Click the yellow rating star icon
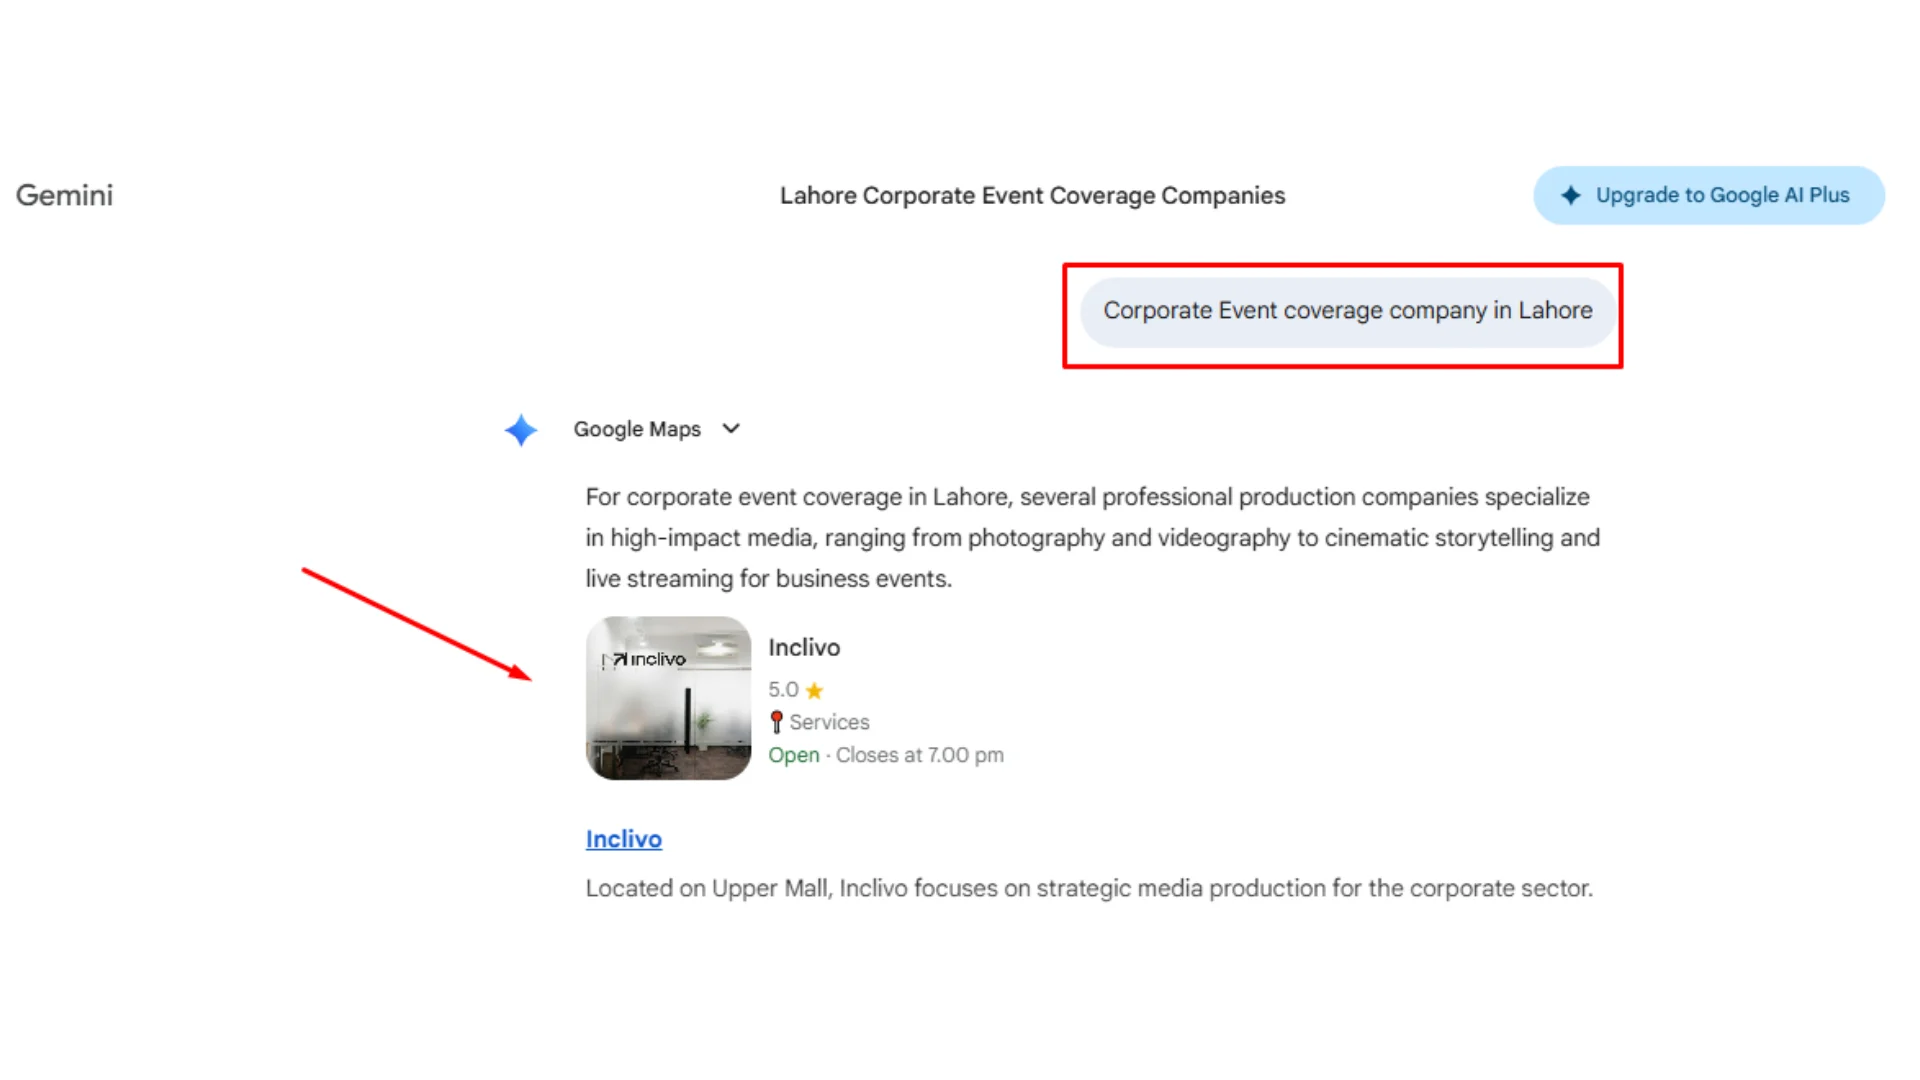 pos(814,691)
